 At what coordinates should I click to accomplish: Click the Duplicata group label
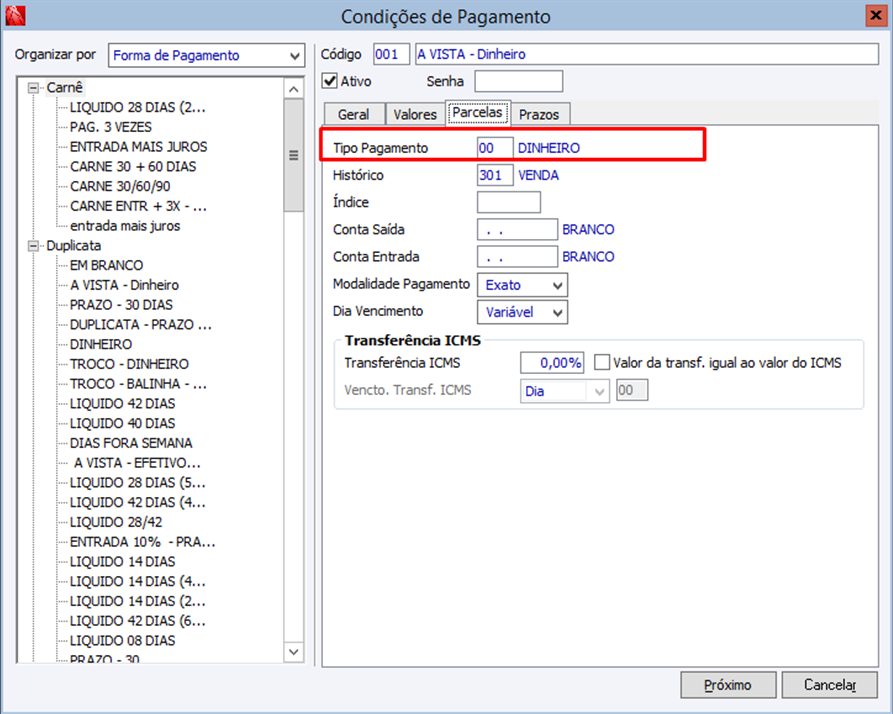tap(73, 246)
